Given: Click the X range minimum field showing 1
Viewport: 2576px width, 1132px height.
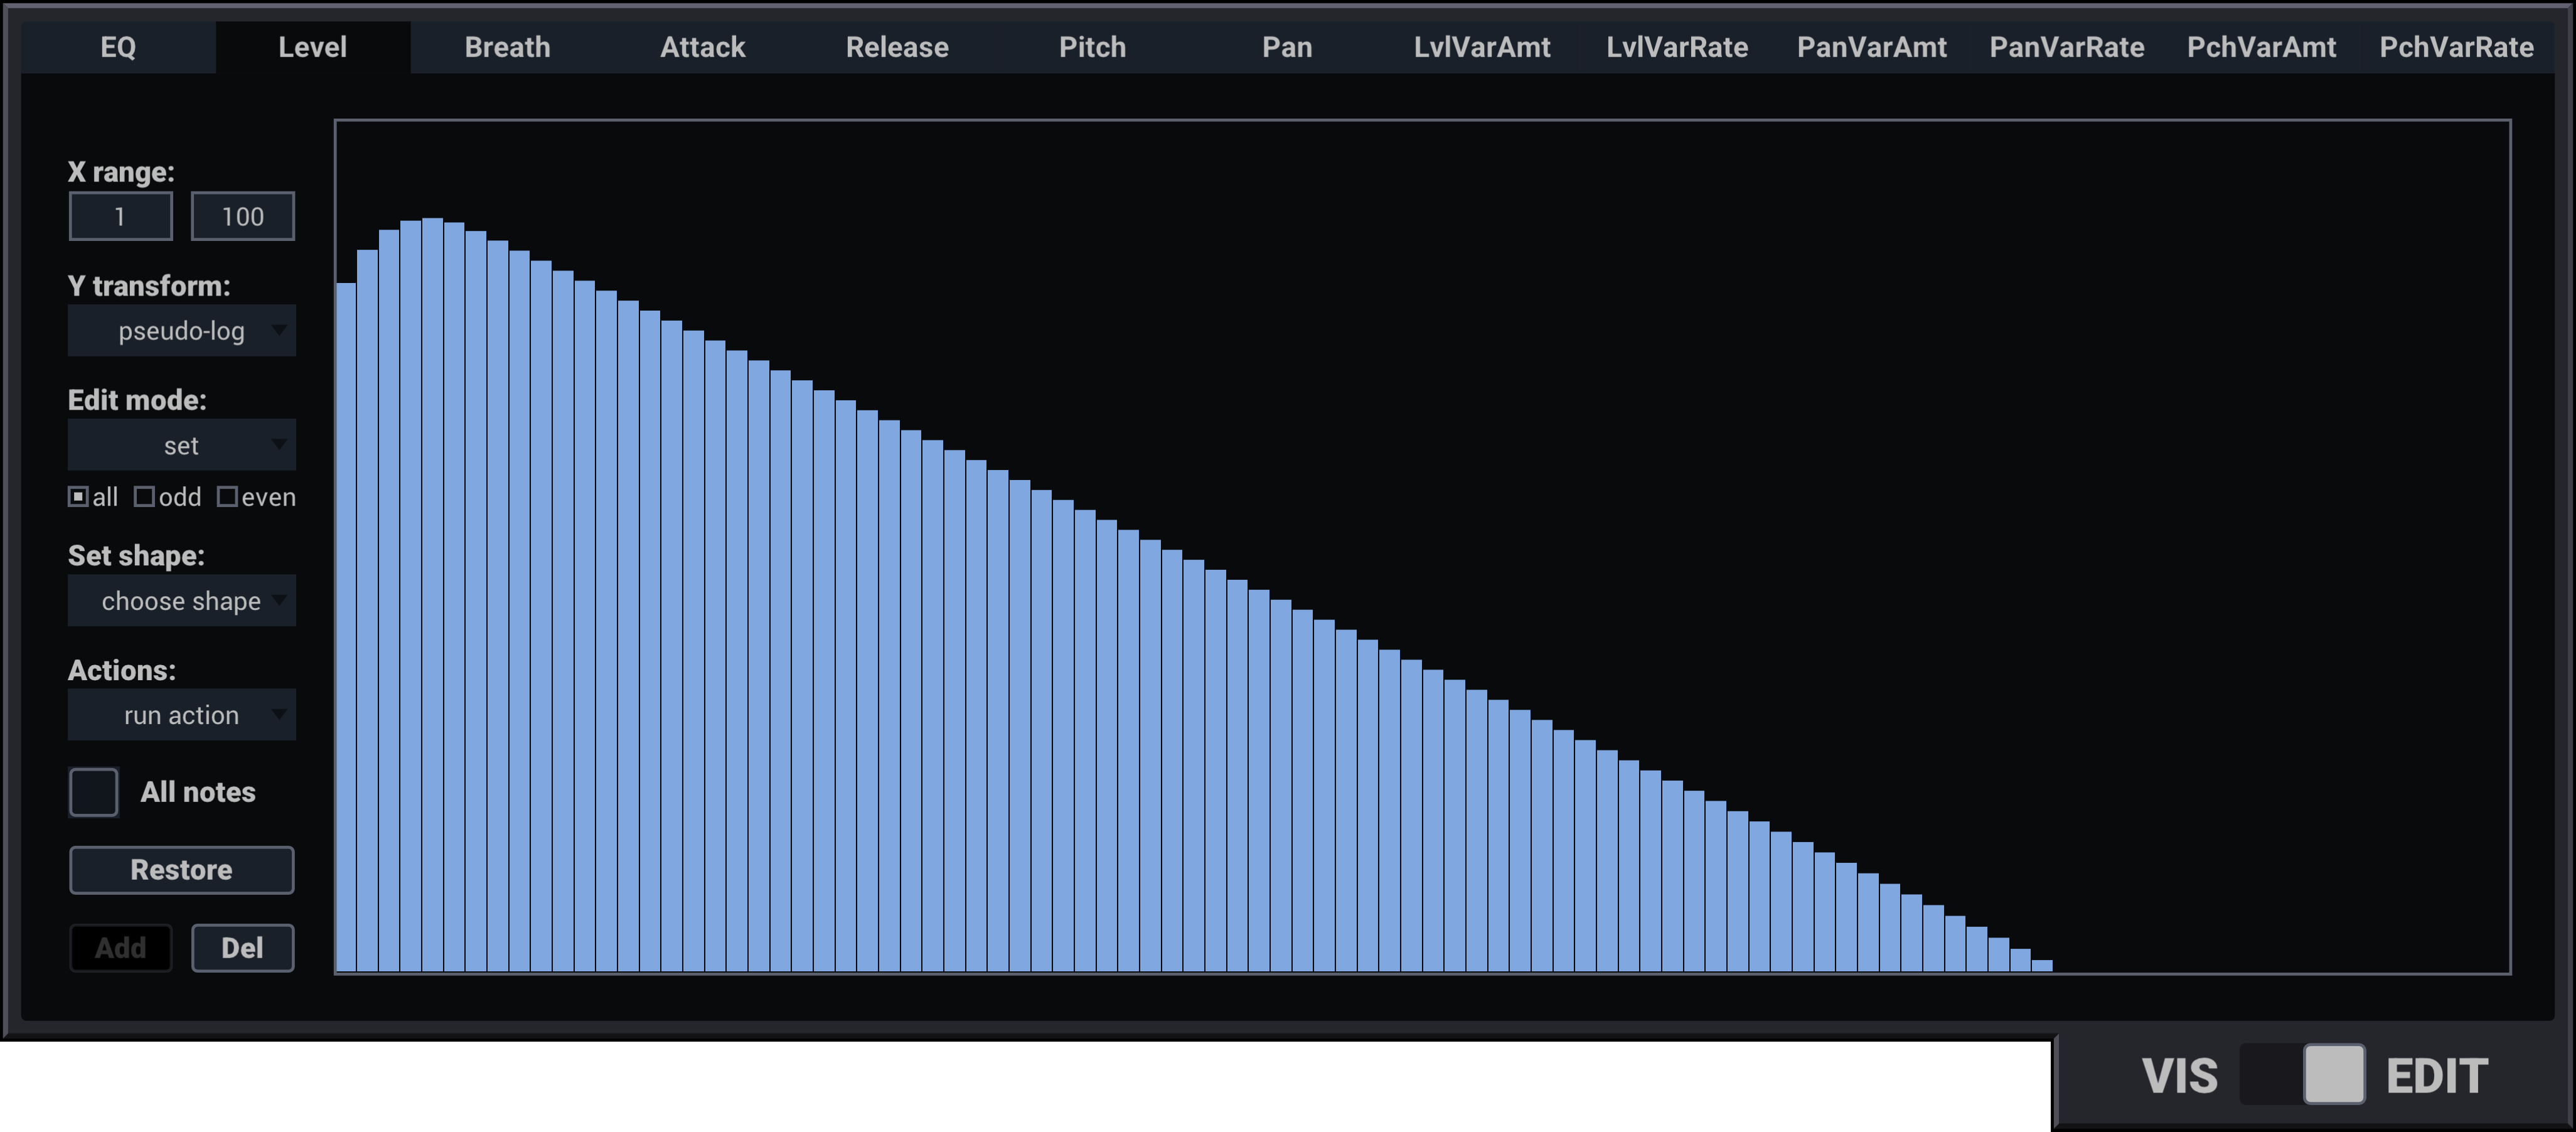Looking at the screenshot, I should [120, 216].
